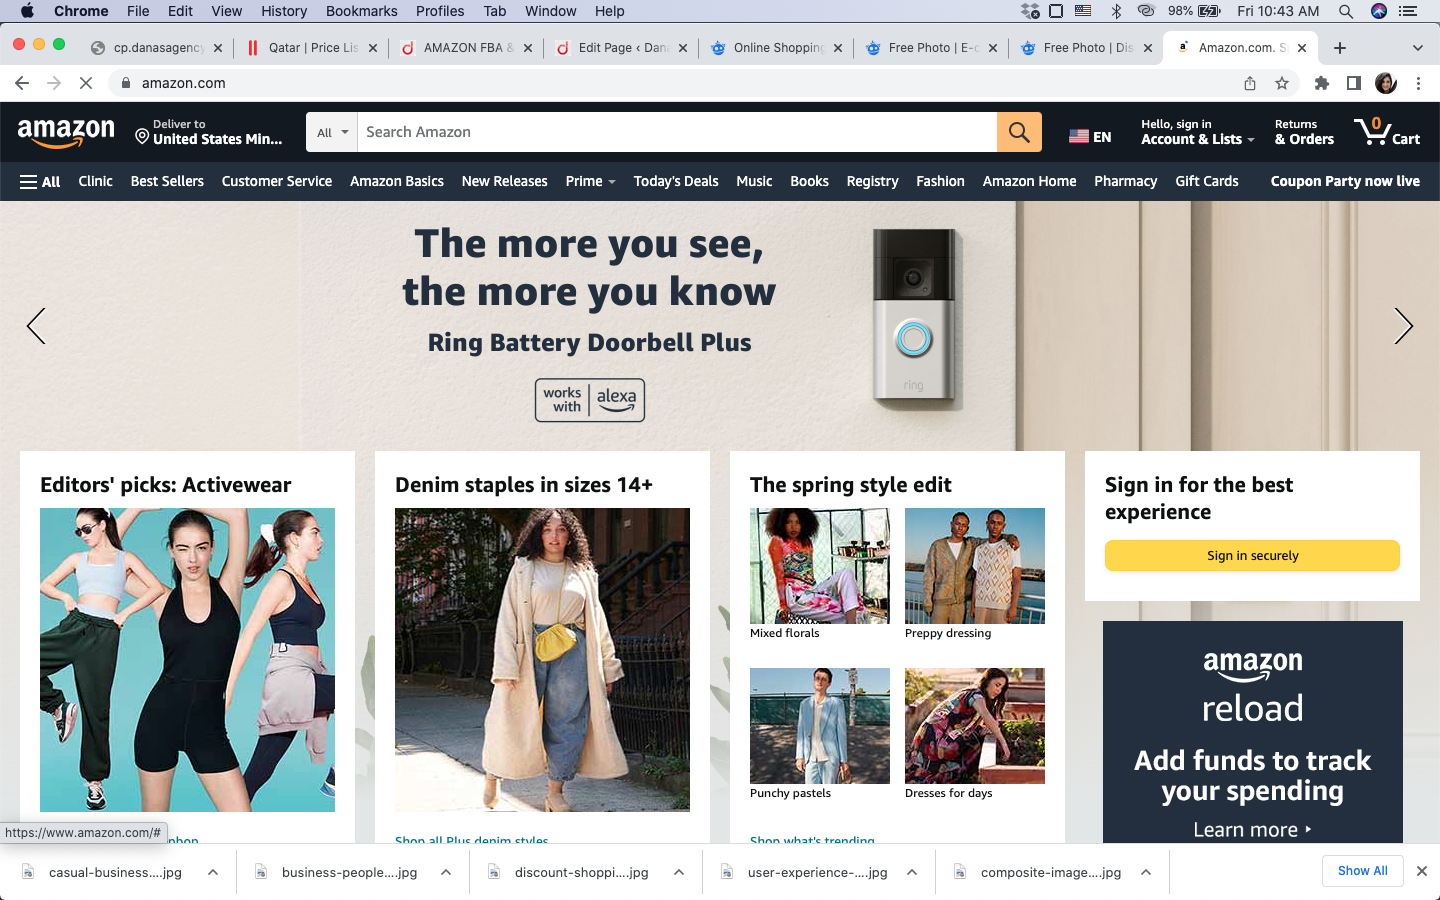1440x900 pixels.
Task: Click the orange search magnifier button
Action: pos(1019,132)
